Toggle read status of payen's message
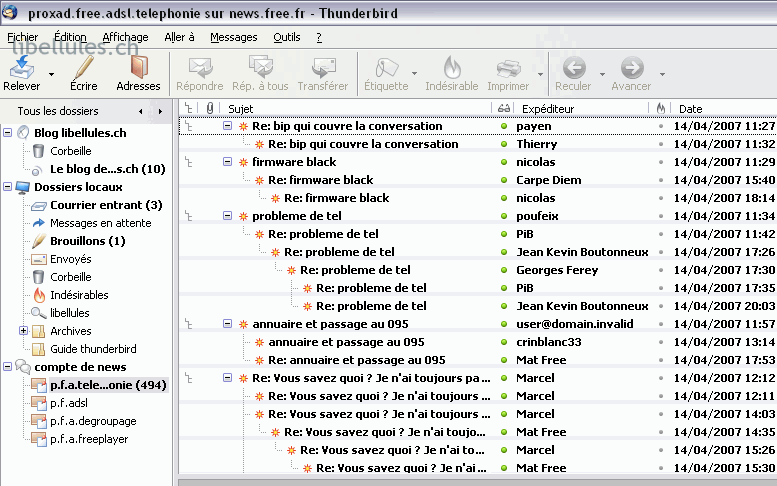This screenshot has height=486, width=777. pyautogui.click(x=504, y=126)
